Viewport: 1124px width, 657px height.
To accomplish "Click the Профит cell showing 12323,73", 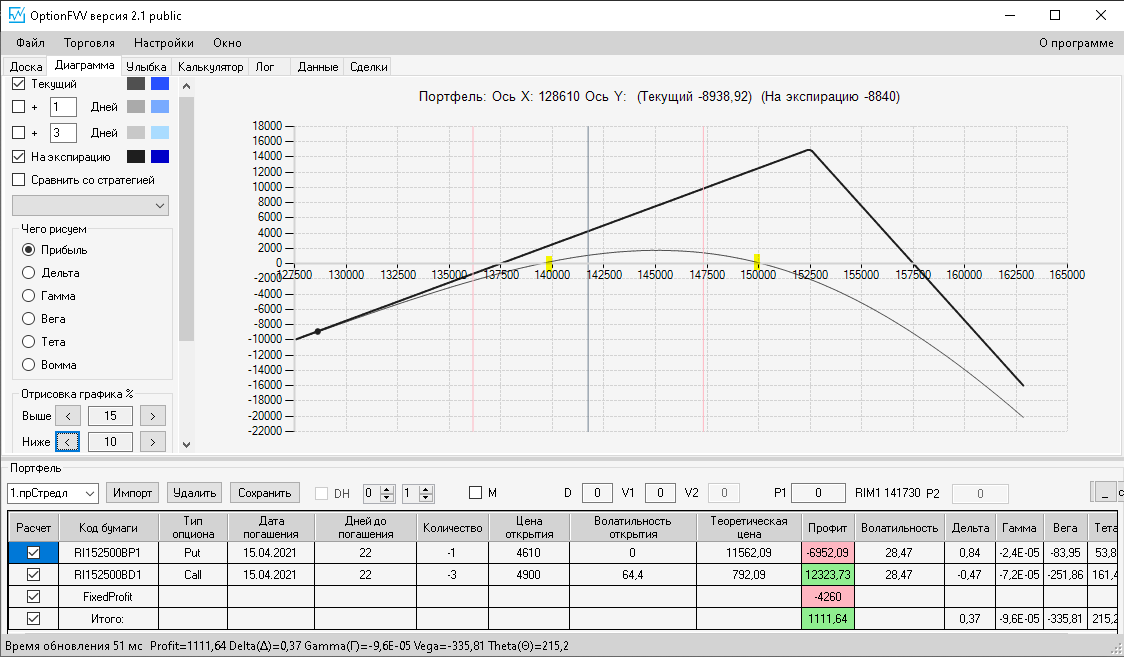I will [x=827, y=575].
